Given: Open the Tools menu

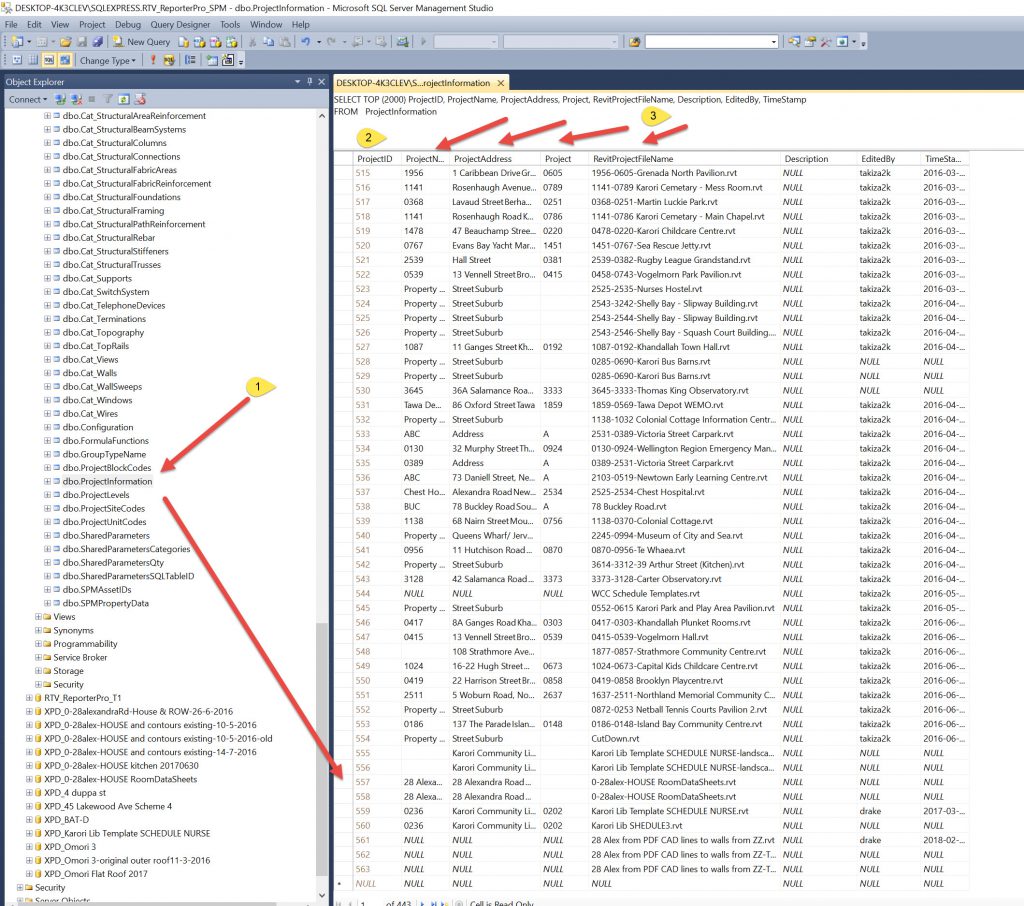Looking at the screenshot, I should (x=230, y=24).
